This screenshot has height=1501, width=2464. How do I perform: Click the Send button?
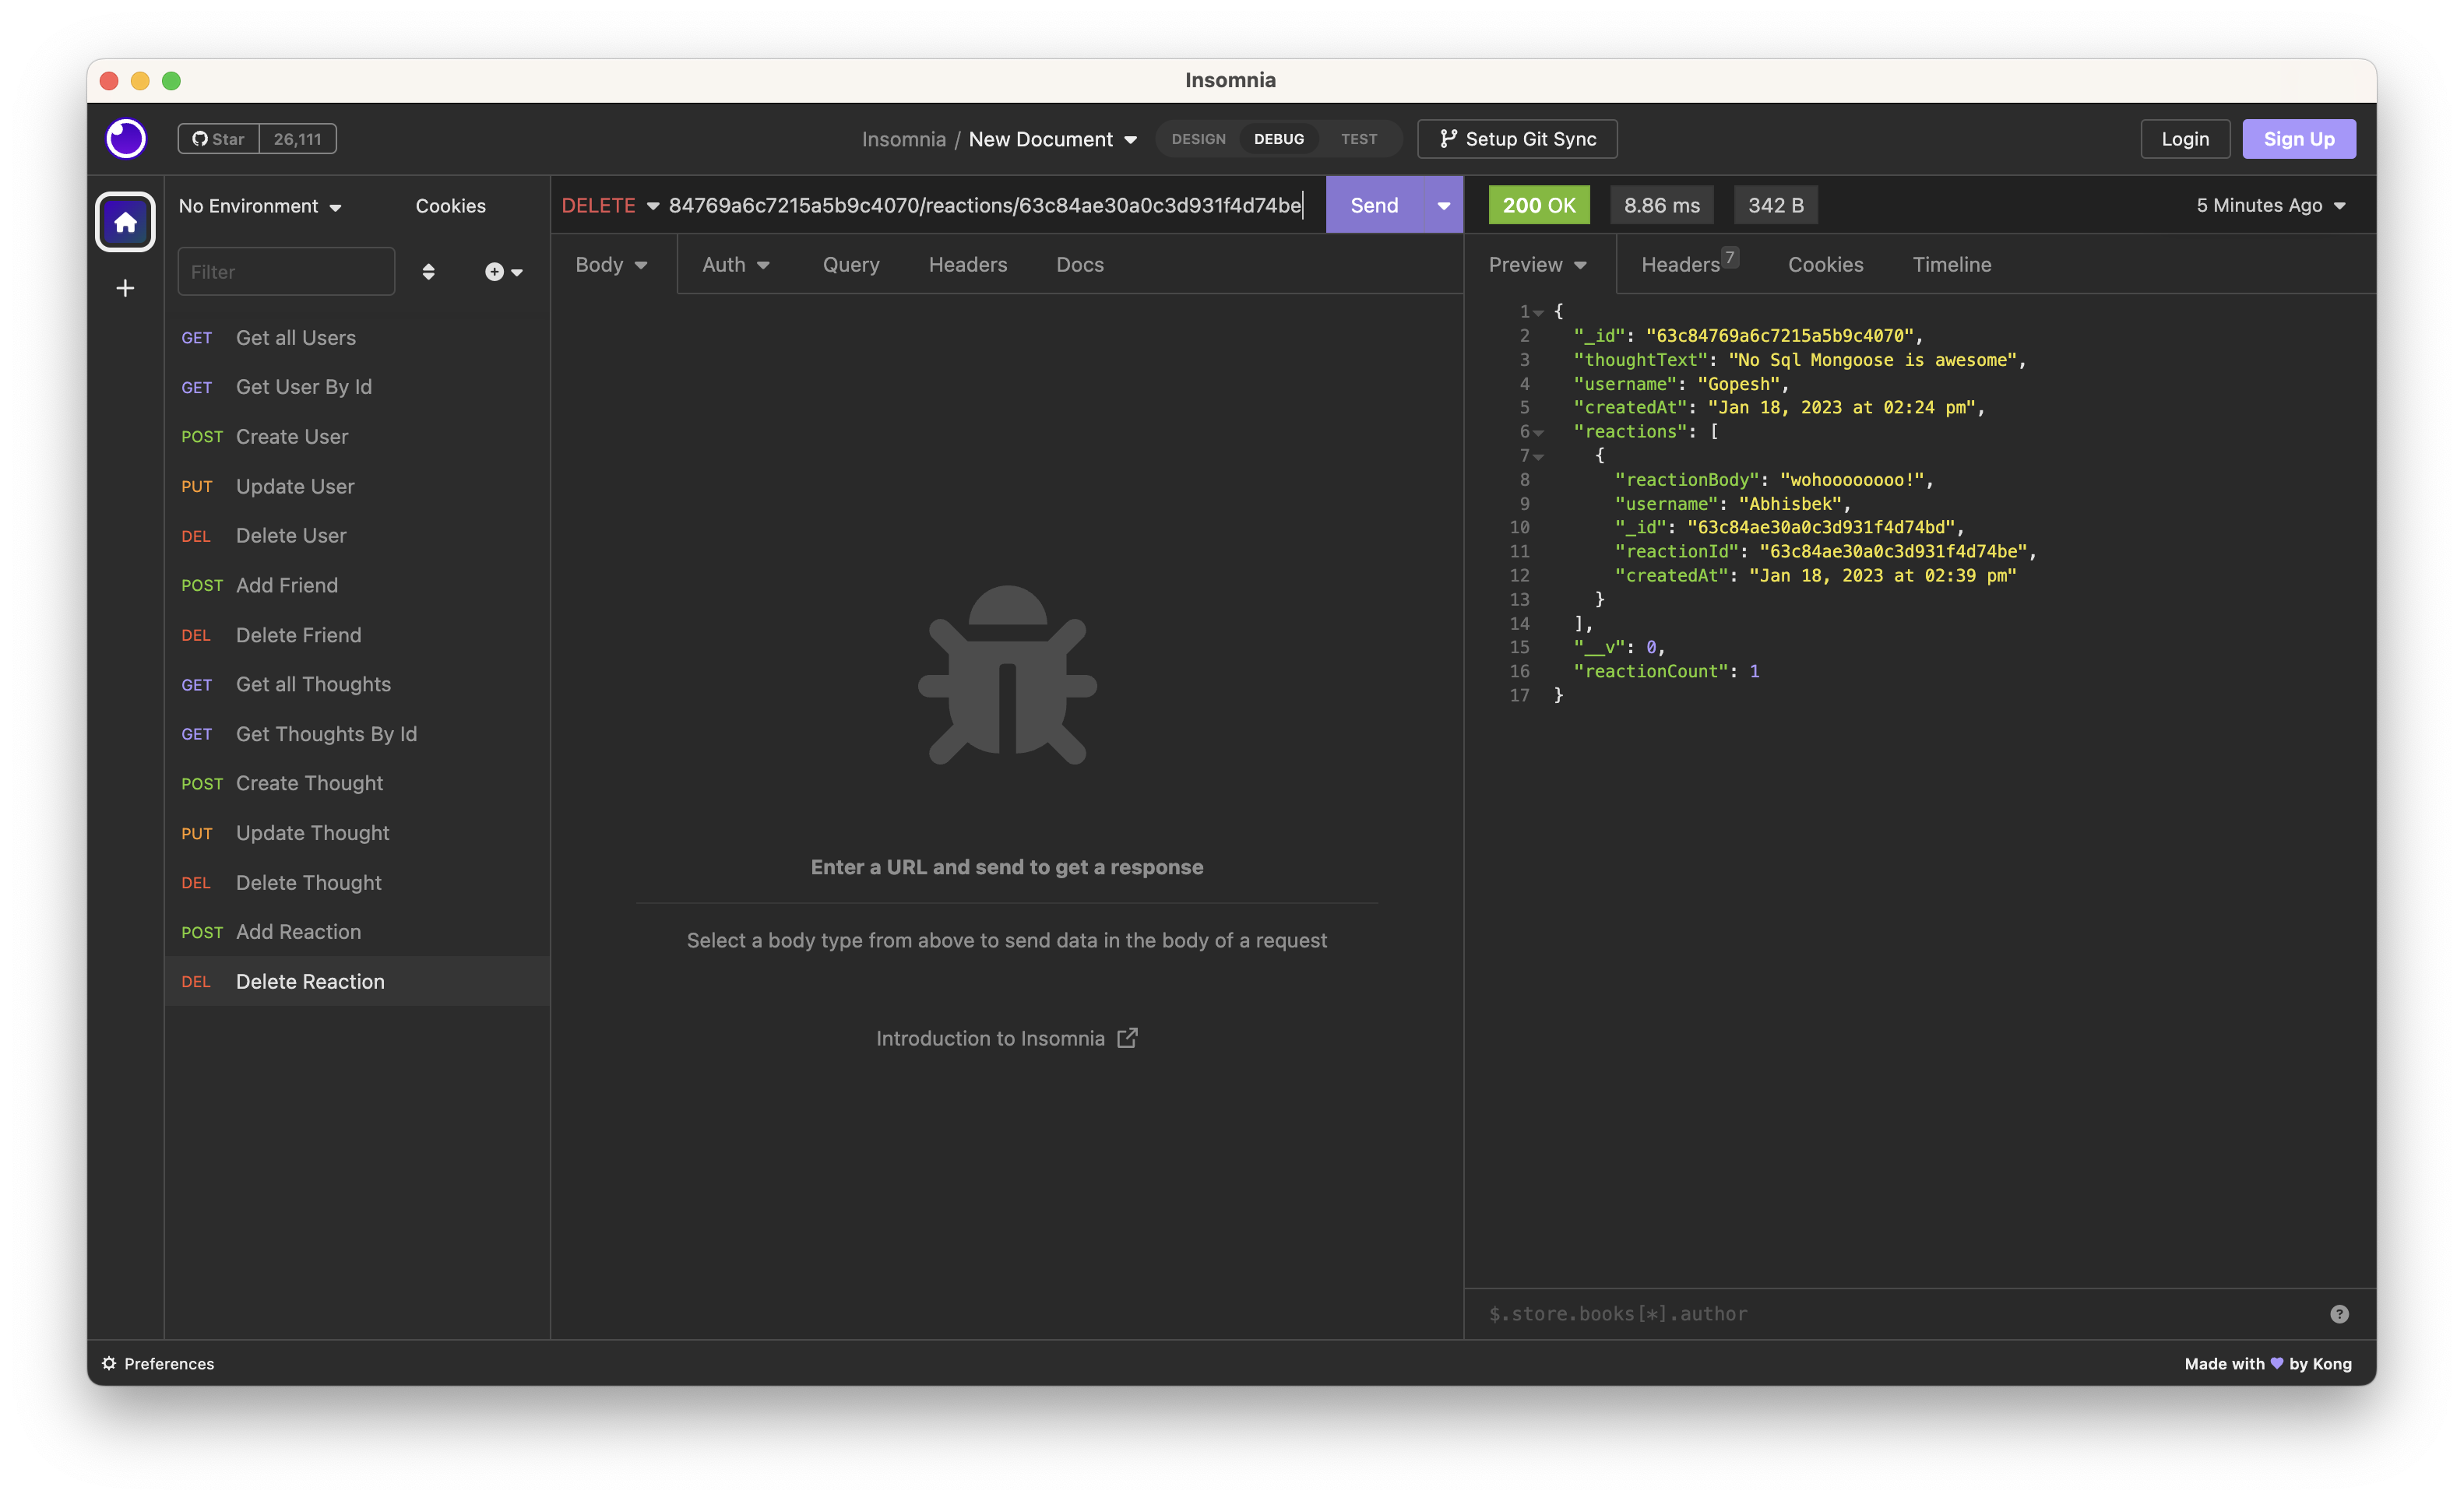(1373, 204)
